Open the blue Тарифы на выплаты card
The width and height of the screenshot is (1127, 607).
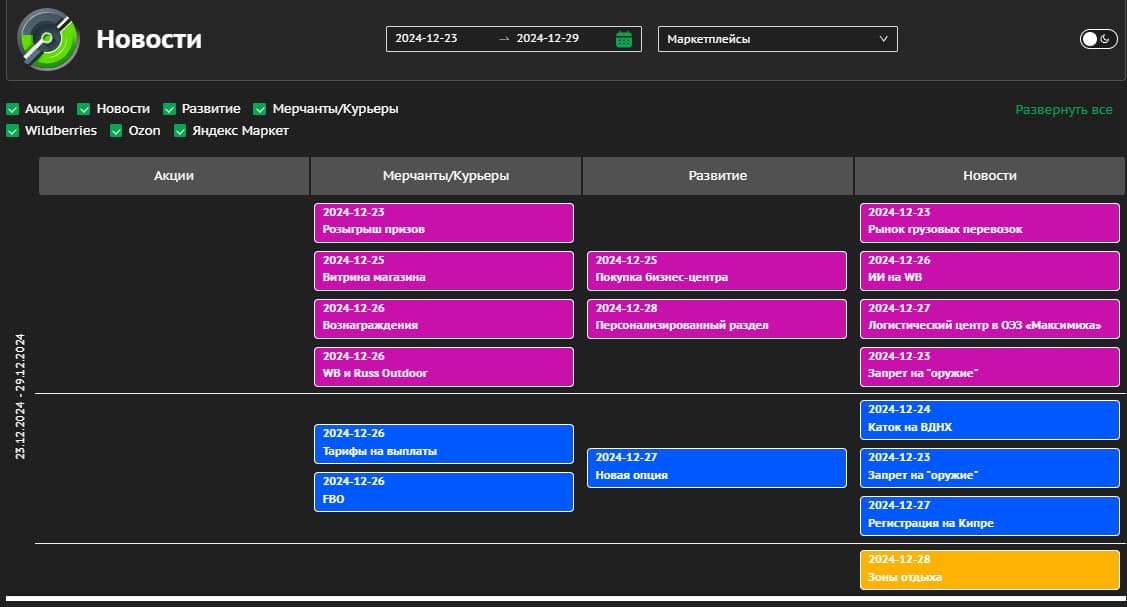444,443
